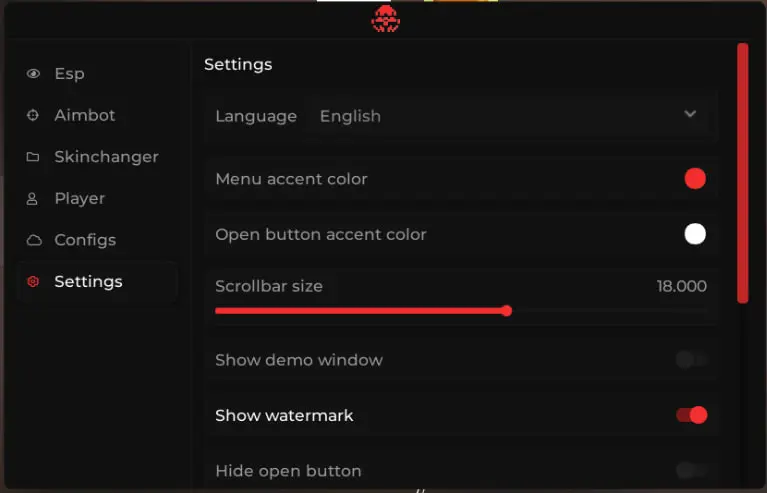
Task: Open the Language dropdown showing English
Action: 509,116
